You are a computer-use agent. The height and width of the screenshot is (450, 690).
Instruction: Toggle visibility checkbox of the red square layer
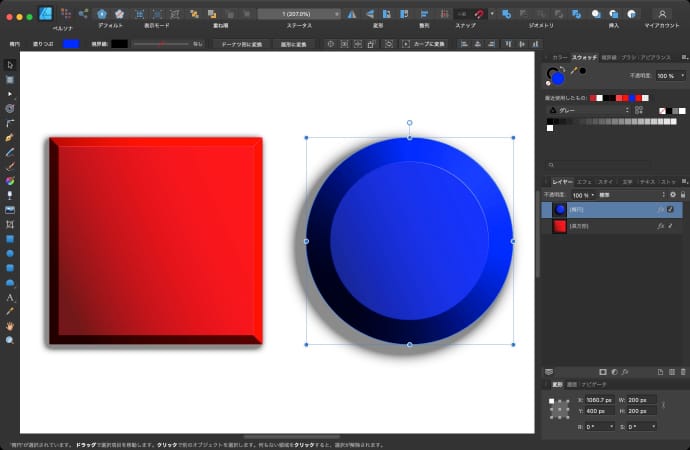pyautogui.click(x=670, y=227)
